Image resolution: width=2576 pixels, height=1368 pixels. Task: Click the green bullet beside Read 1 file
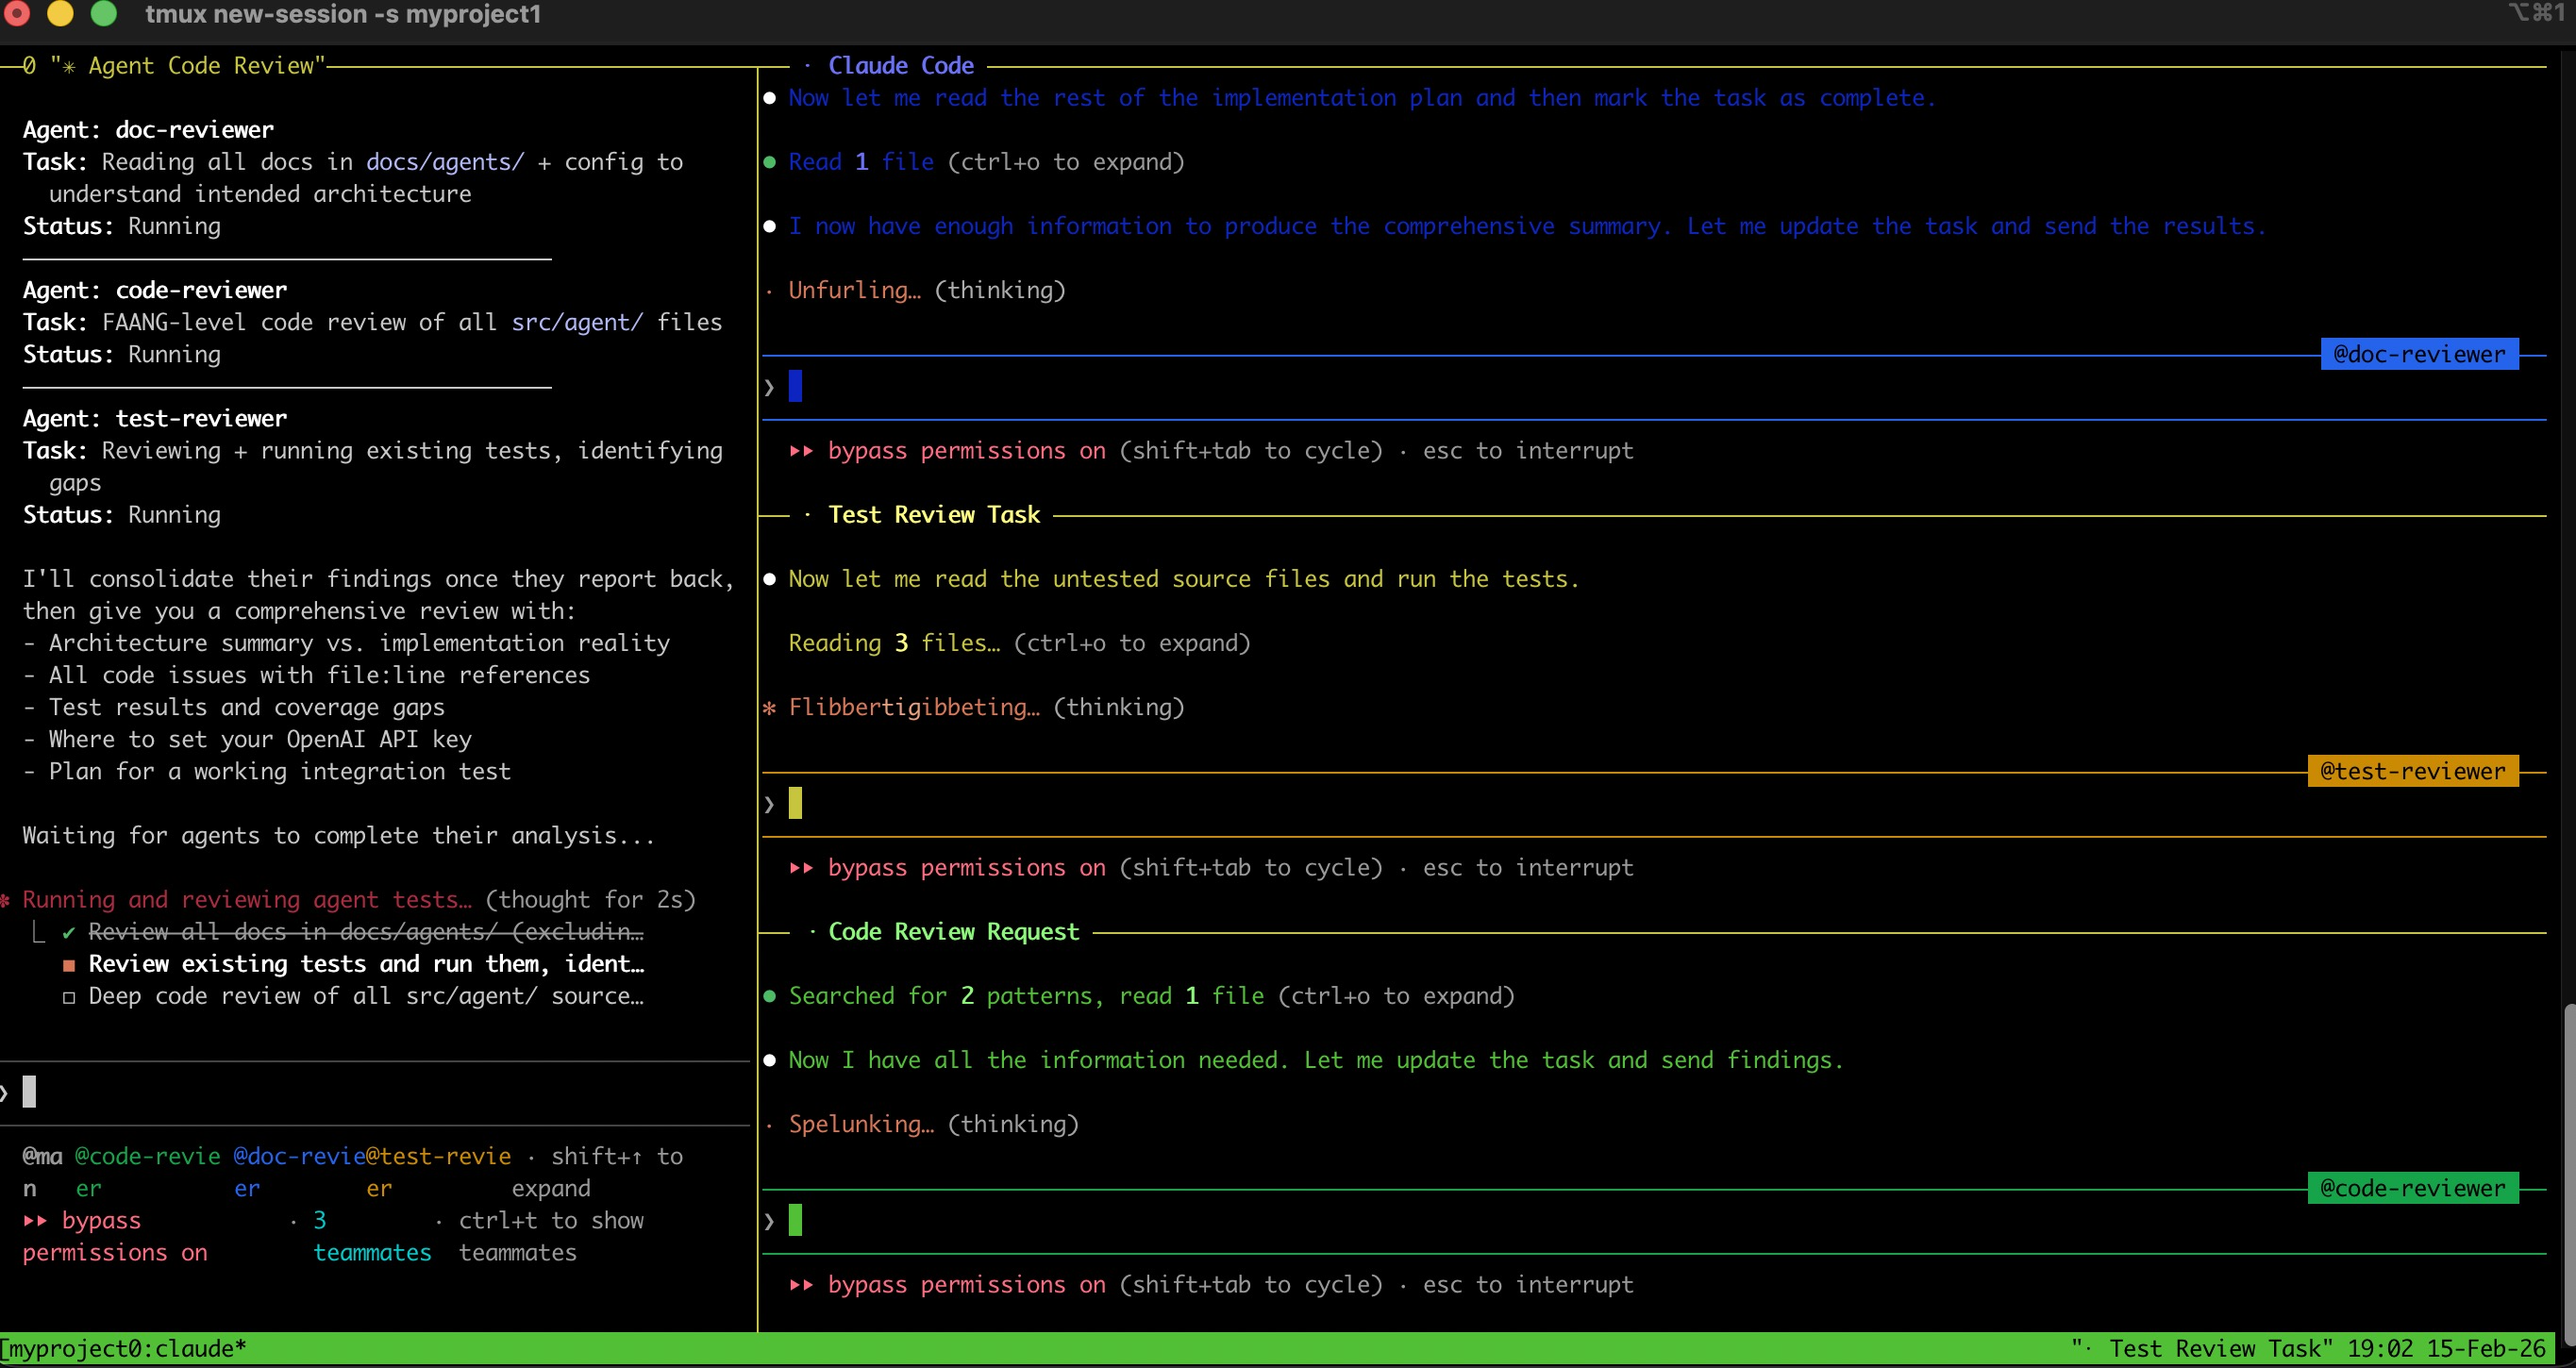click(769, 162)
